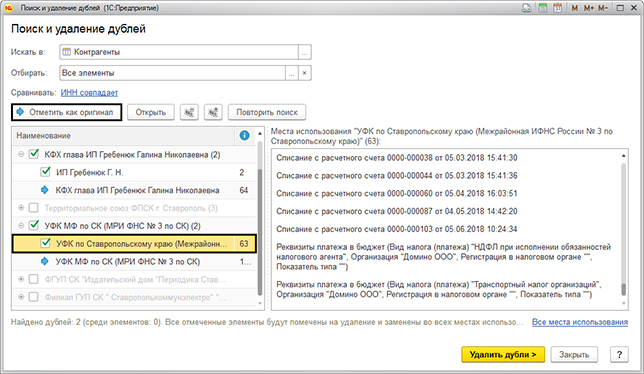Open the ИНН совпадает comparison link
Viewport: 644px width, 374px height.
coord(89,93)
